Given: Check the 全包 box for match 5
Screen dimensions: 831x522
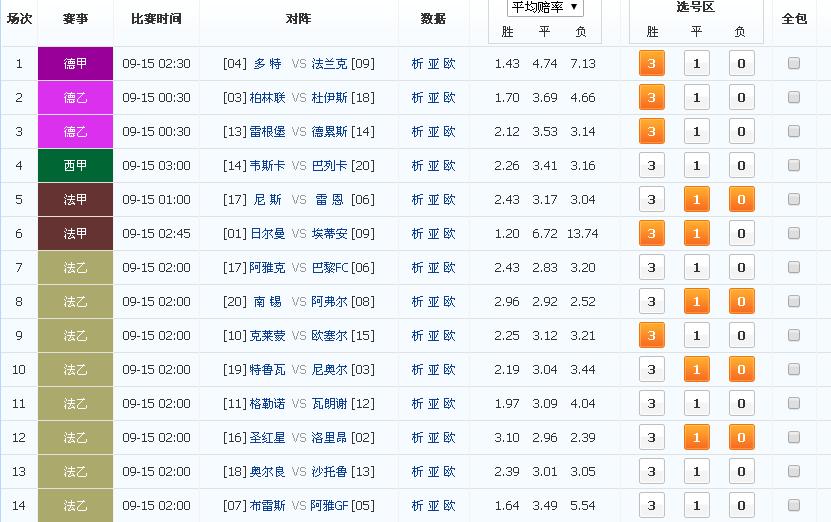Looking at the screenshot, I should (x=793, y=199).
